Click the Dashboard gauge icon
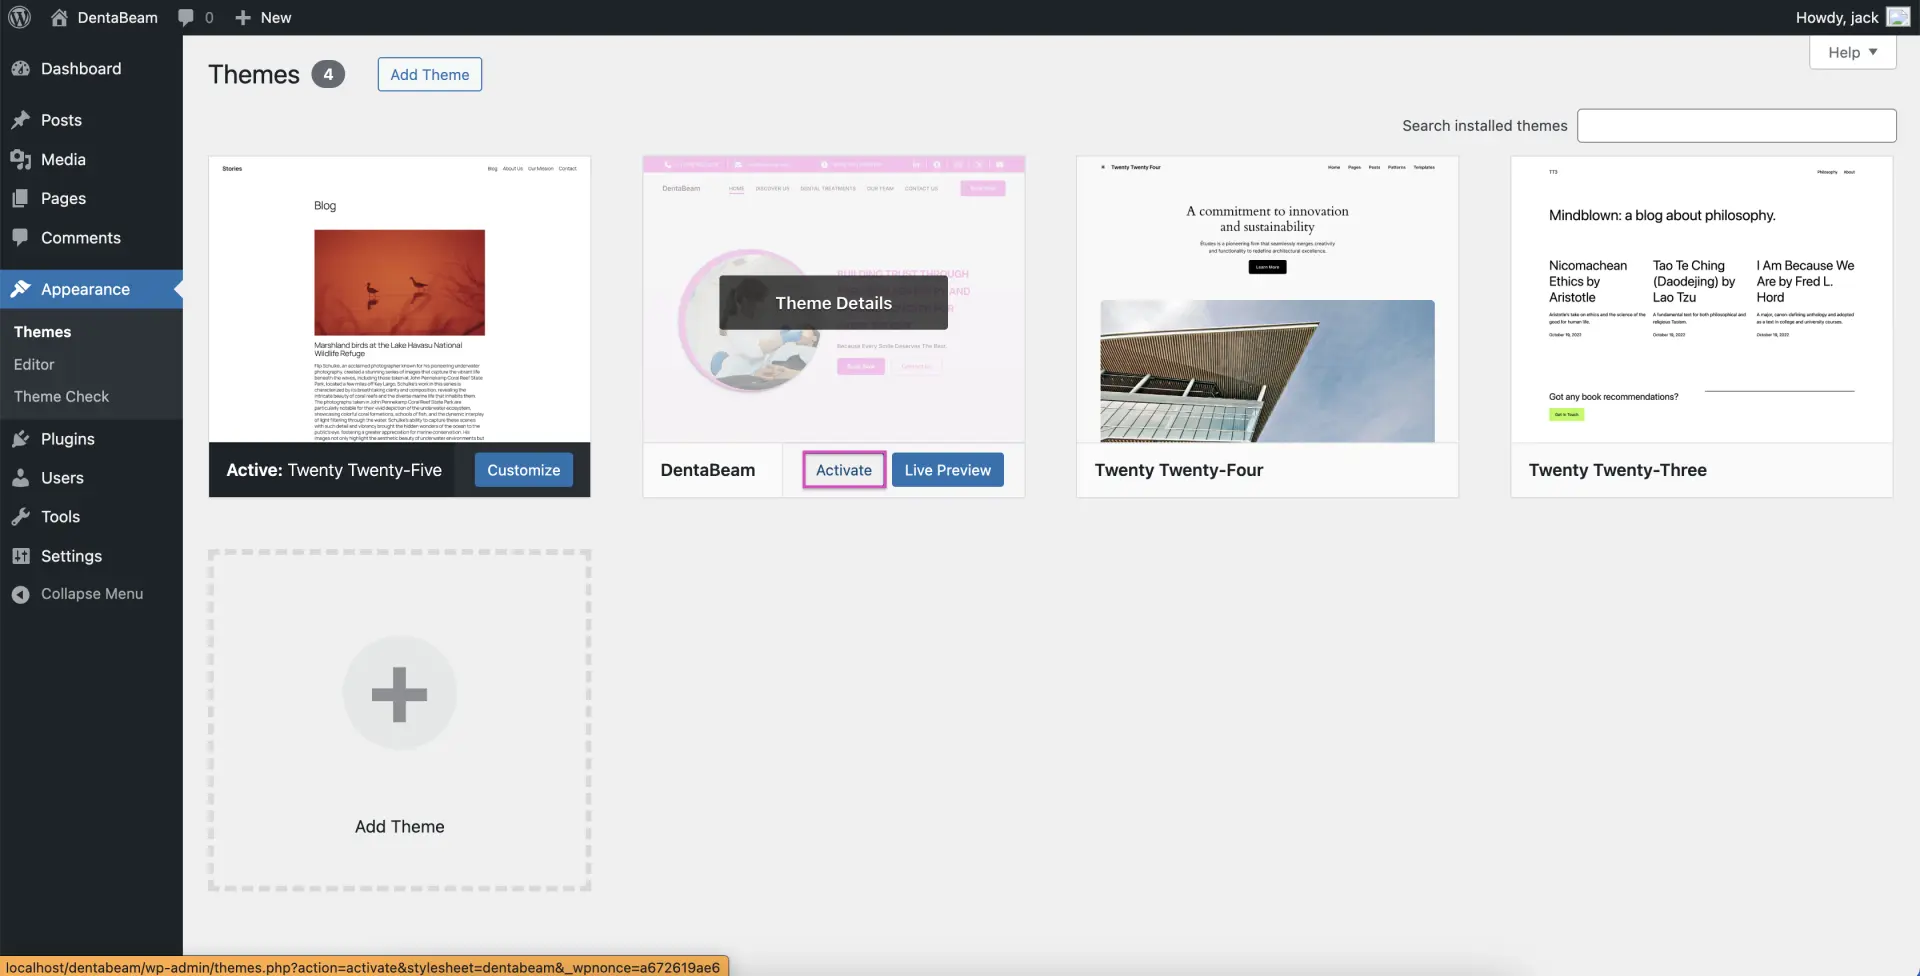The image size is (1920, 976). click(x=20, y=68)
